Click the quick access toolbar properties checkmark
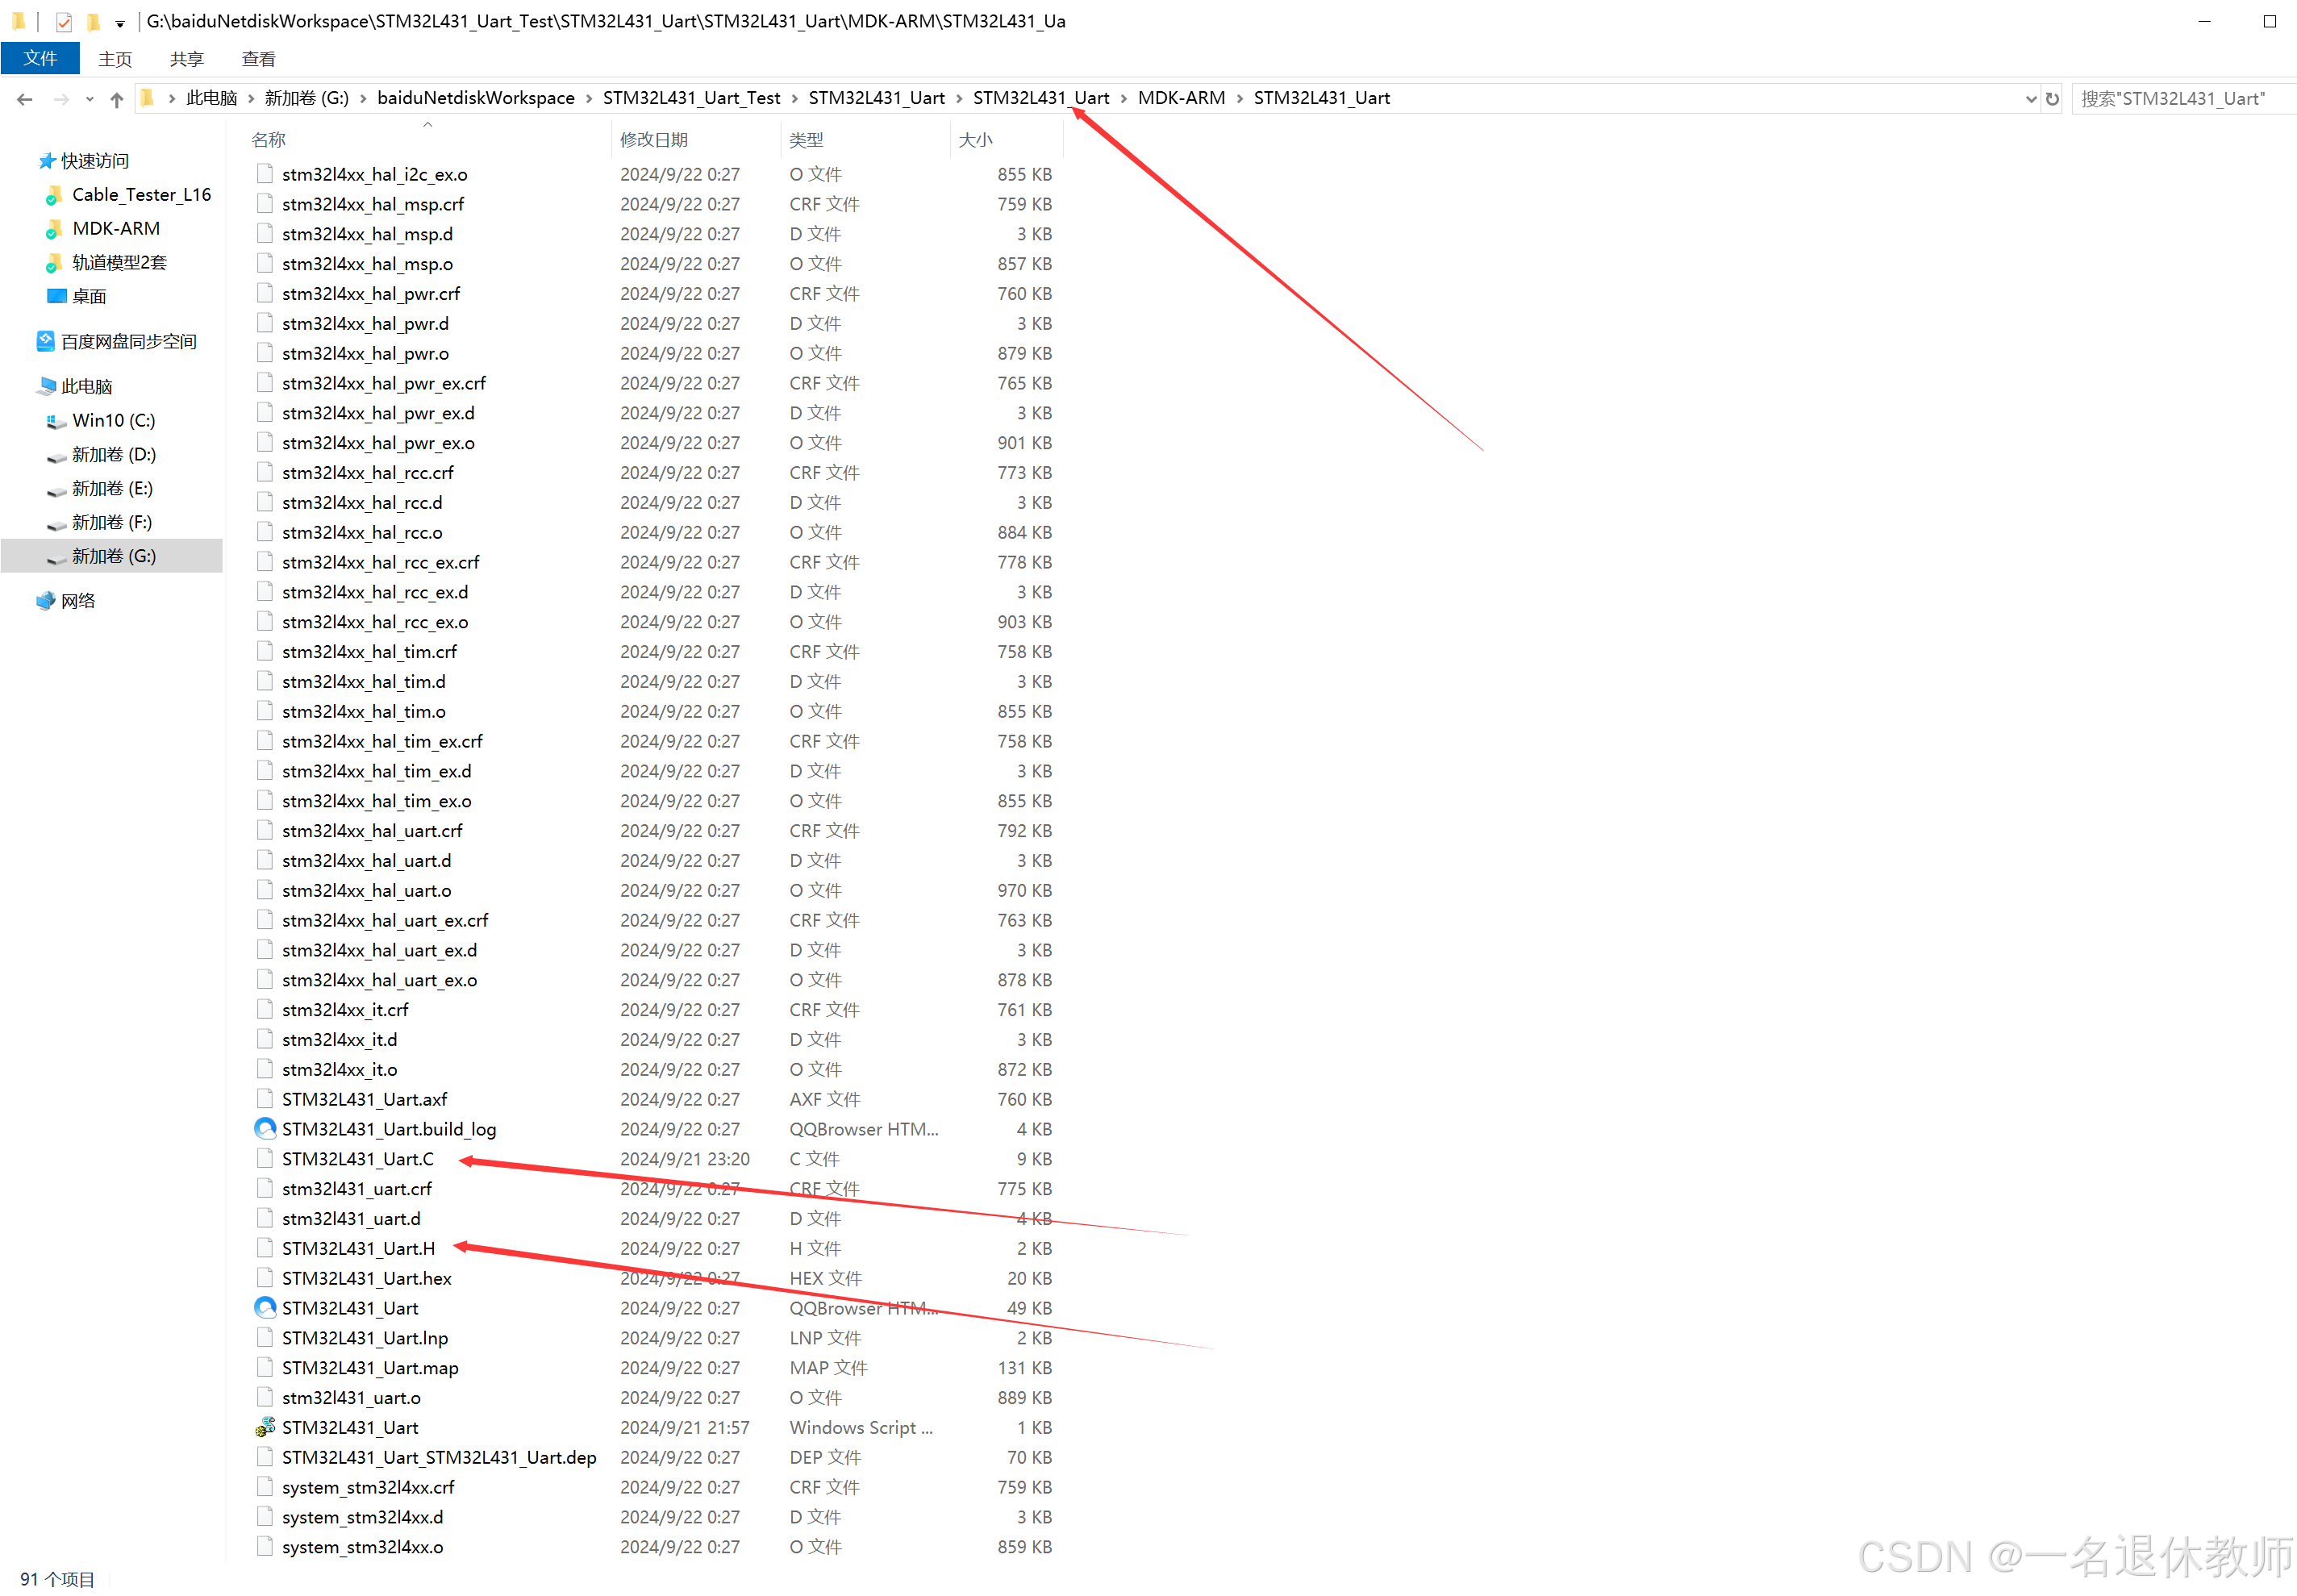The width and height of the screenshot is (2297, 1596). coord(64,21)
